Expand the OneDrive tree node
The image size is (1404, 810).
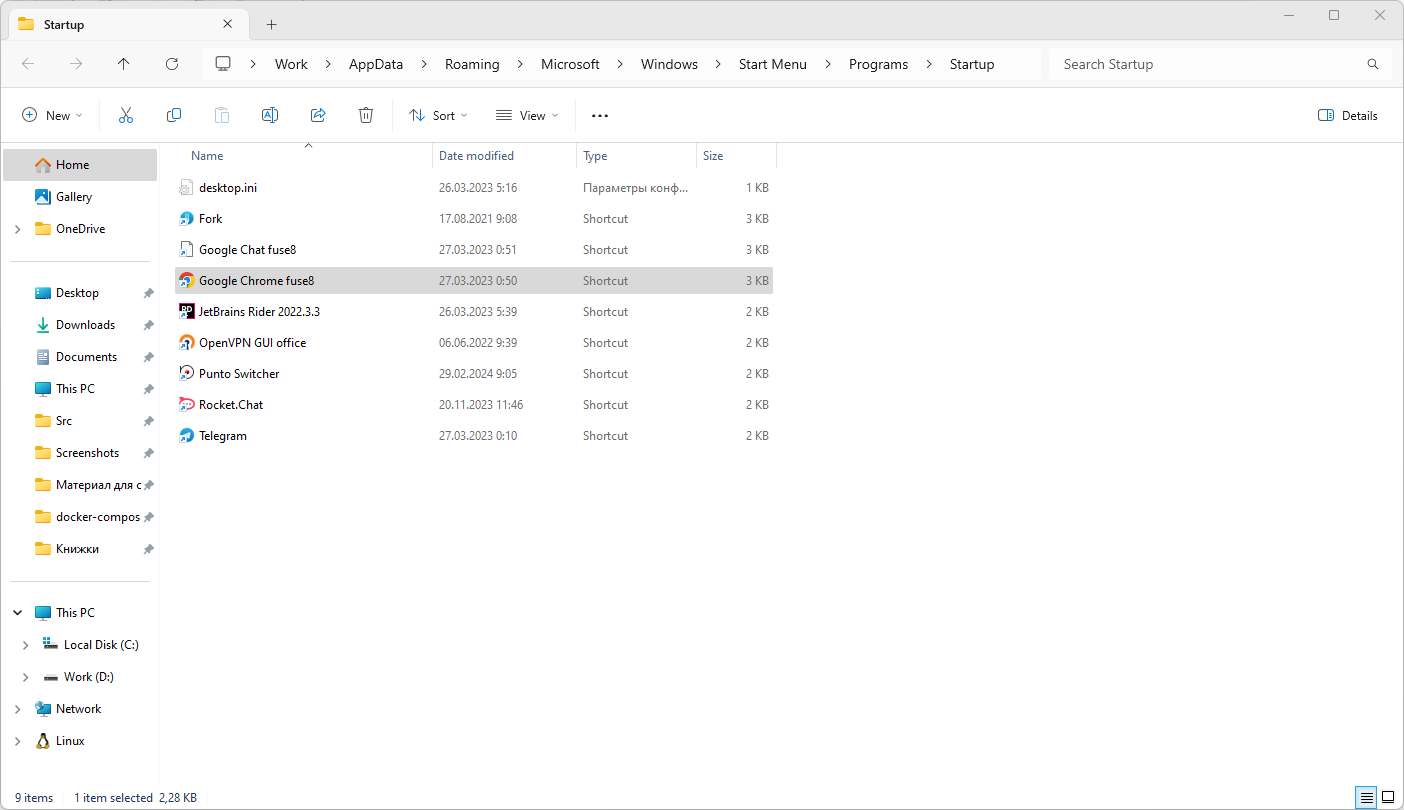pyautogui.click(x=18, y=229)
